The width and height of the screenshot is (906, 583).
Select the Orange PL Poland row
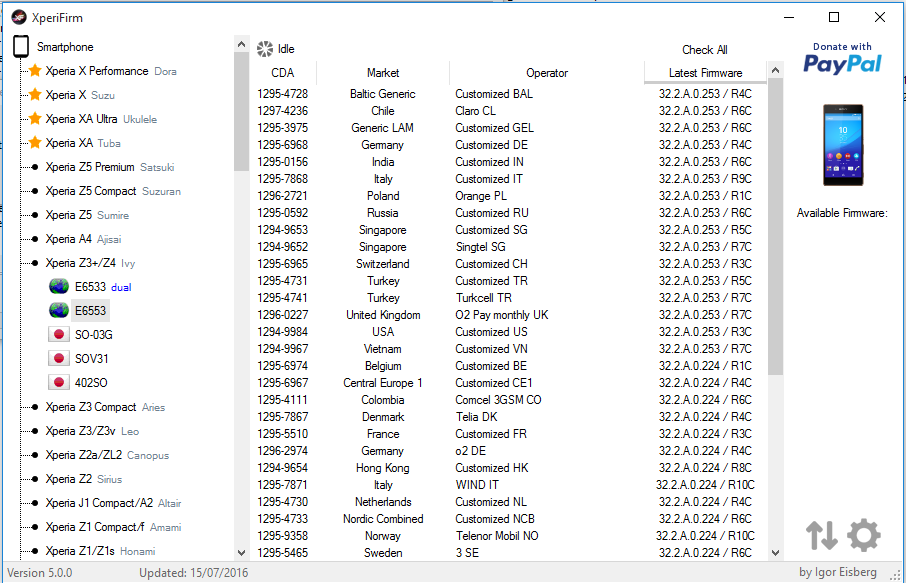(508, 196)
